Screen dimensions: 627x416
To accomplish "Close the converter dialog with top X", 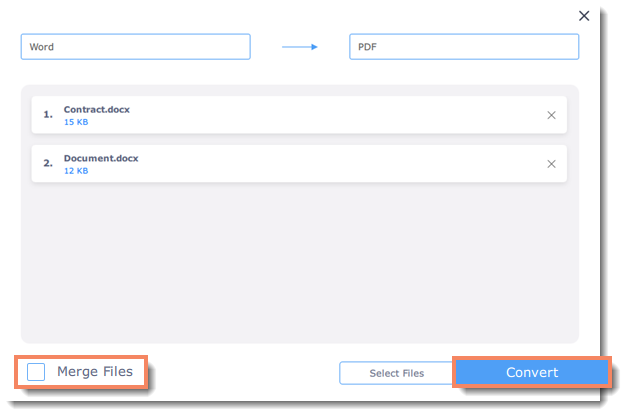I will (584, 16).
